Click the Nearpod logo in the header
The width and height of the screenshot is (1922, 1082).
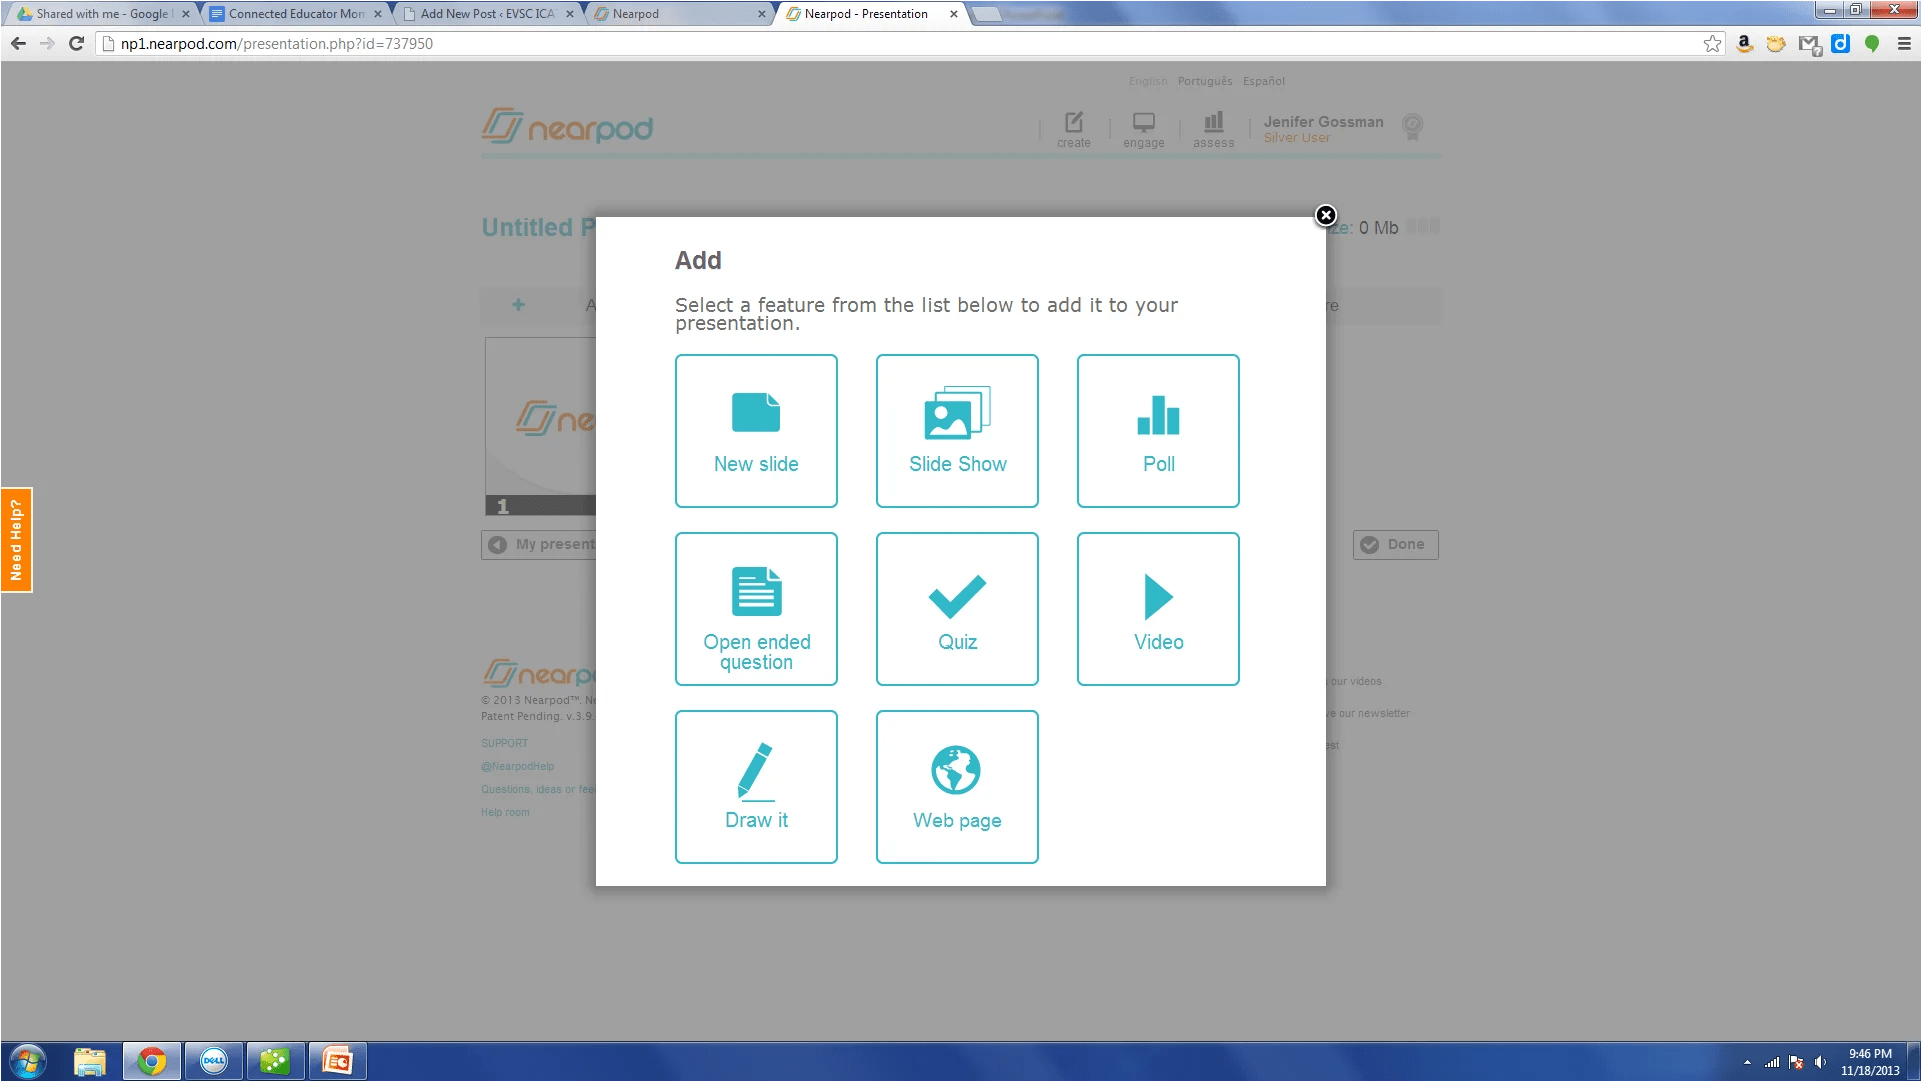(567, 127)
